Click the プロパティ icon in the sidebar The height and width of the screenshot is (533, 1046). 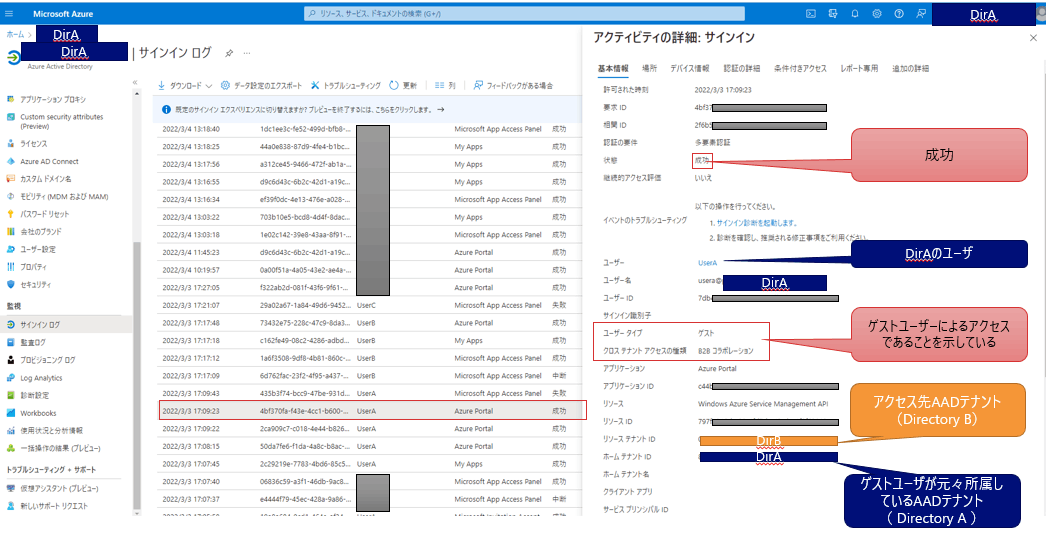[10, 267]
